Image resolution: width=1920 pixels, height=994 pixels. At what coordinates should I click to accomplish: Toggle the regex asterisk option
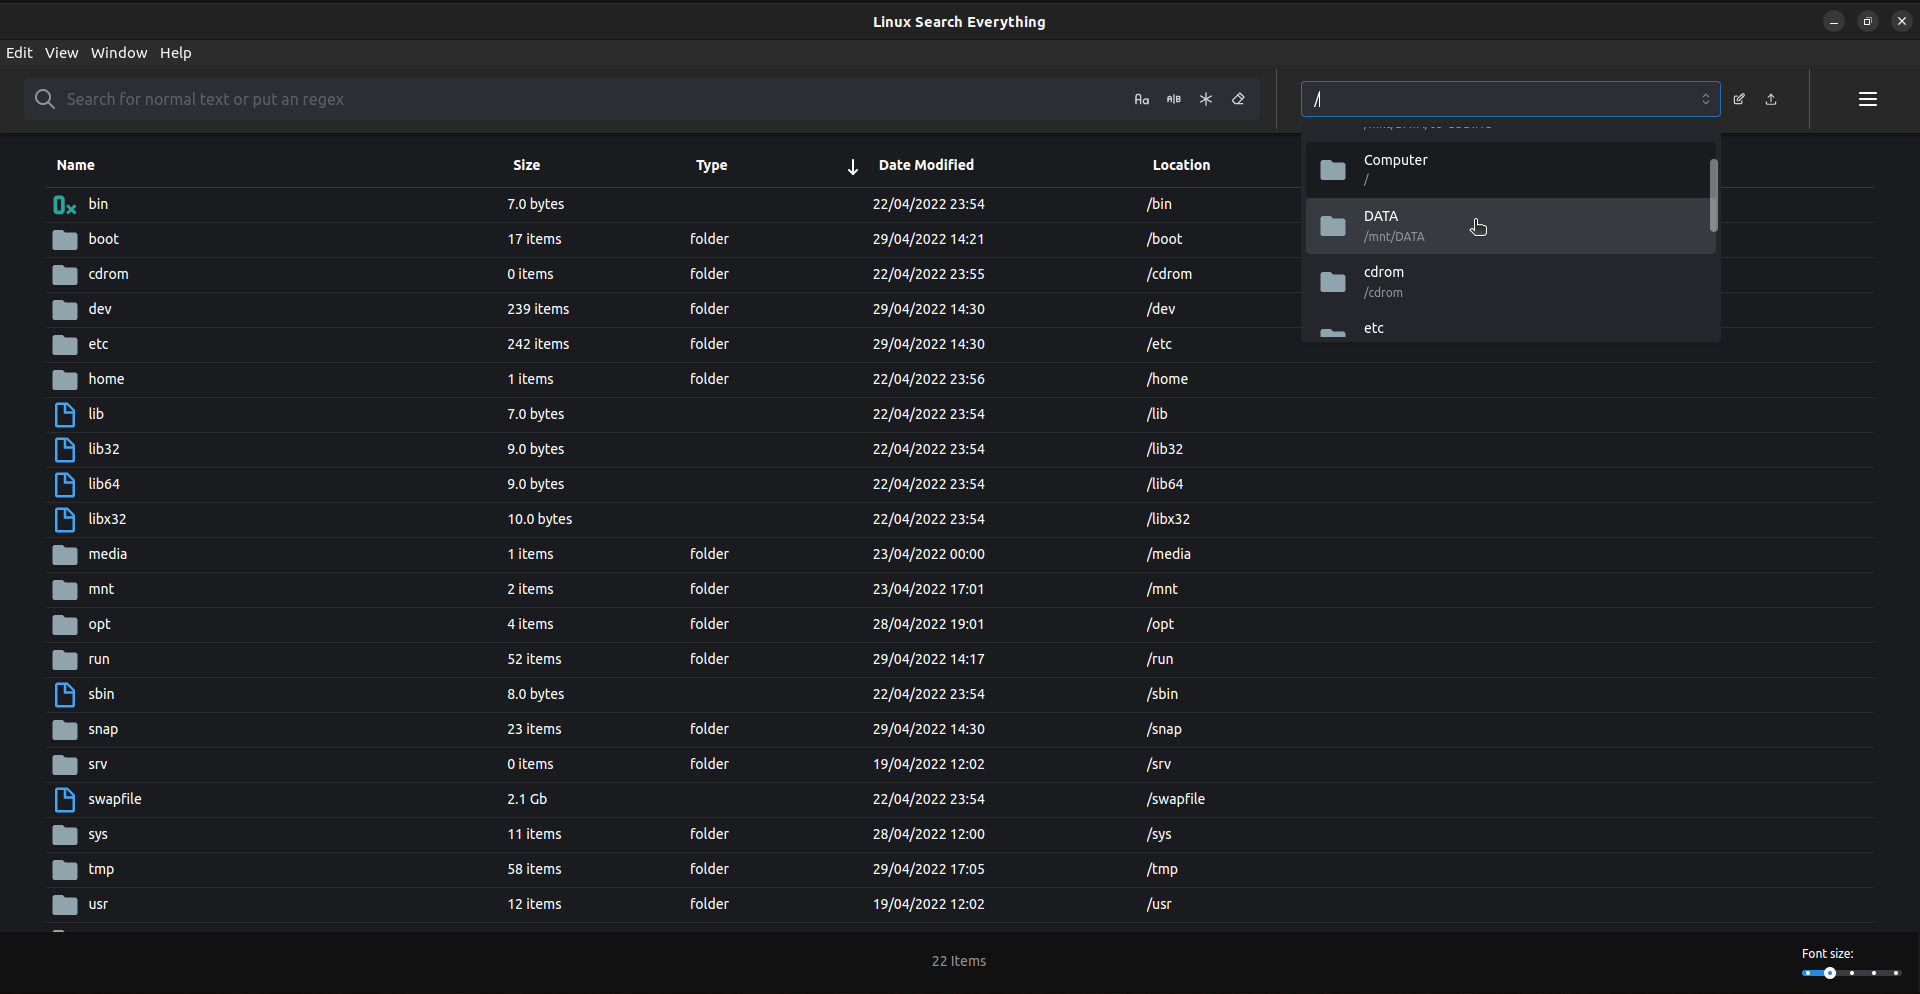click(1206, 99)
